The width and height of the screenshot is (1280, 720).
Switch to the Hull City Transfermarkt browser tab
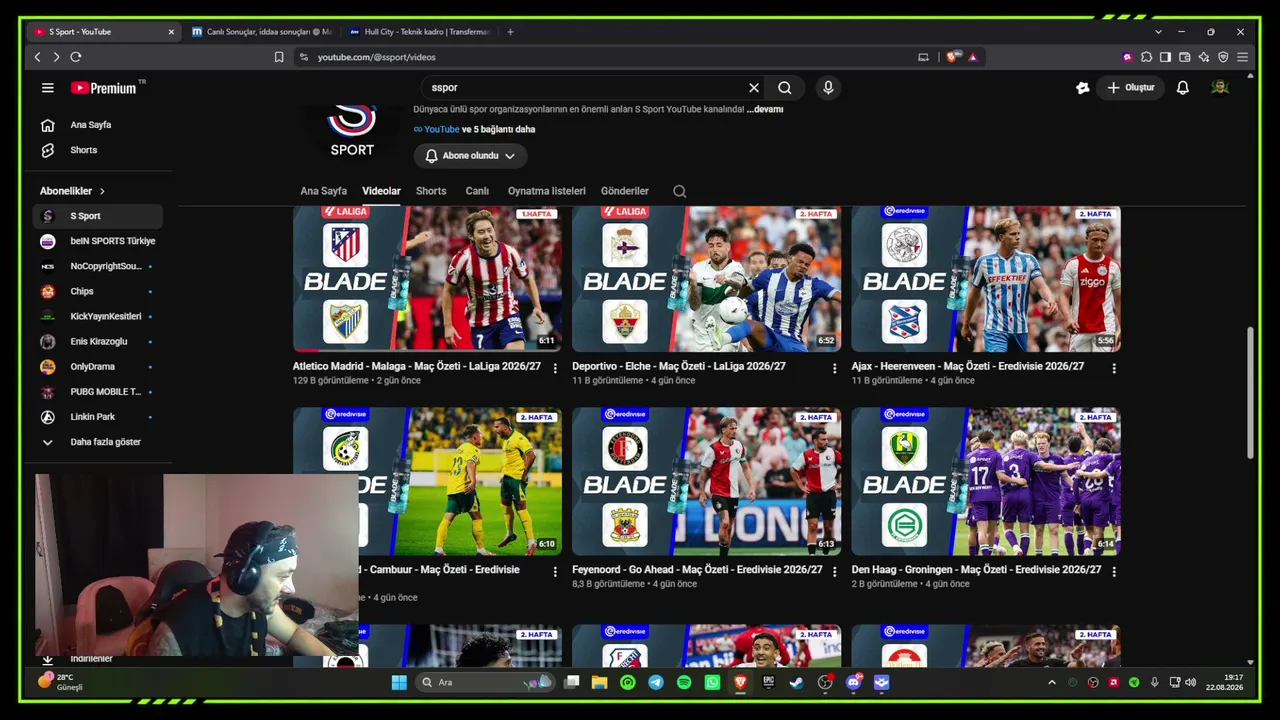pos(418,32)
